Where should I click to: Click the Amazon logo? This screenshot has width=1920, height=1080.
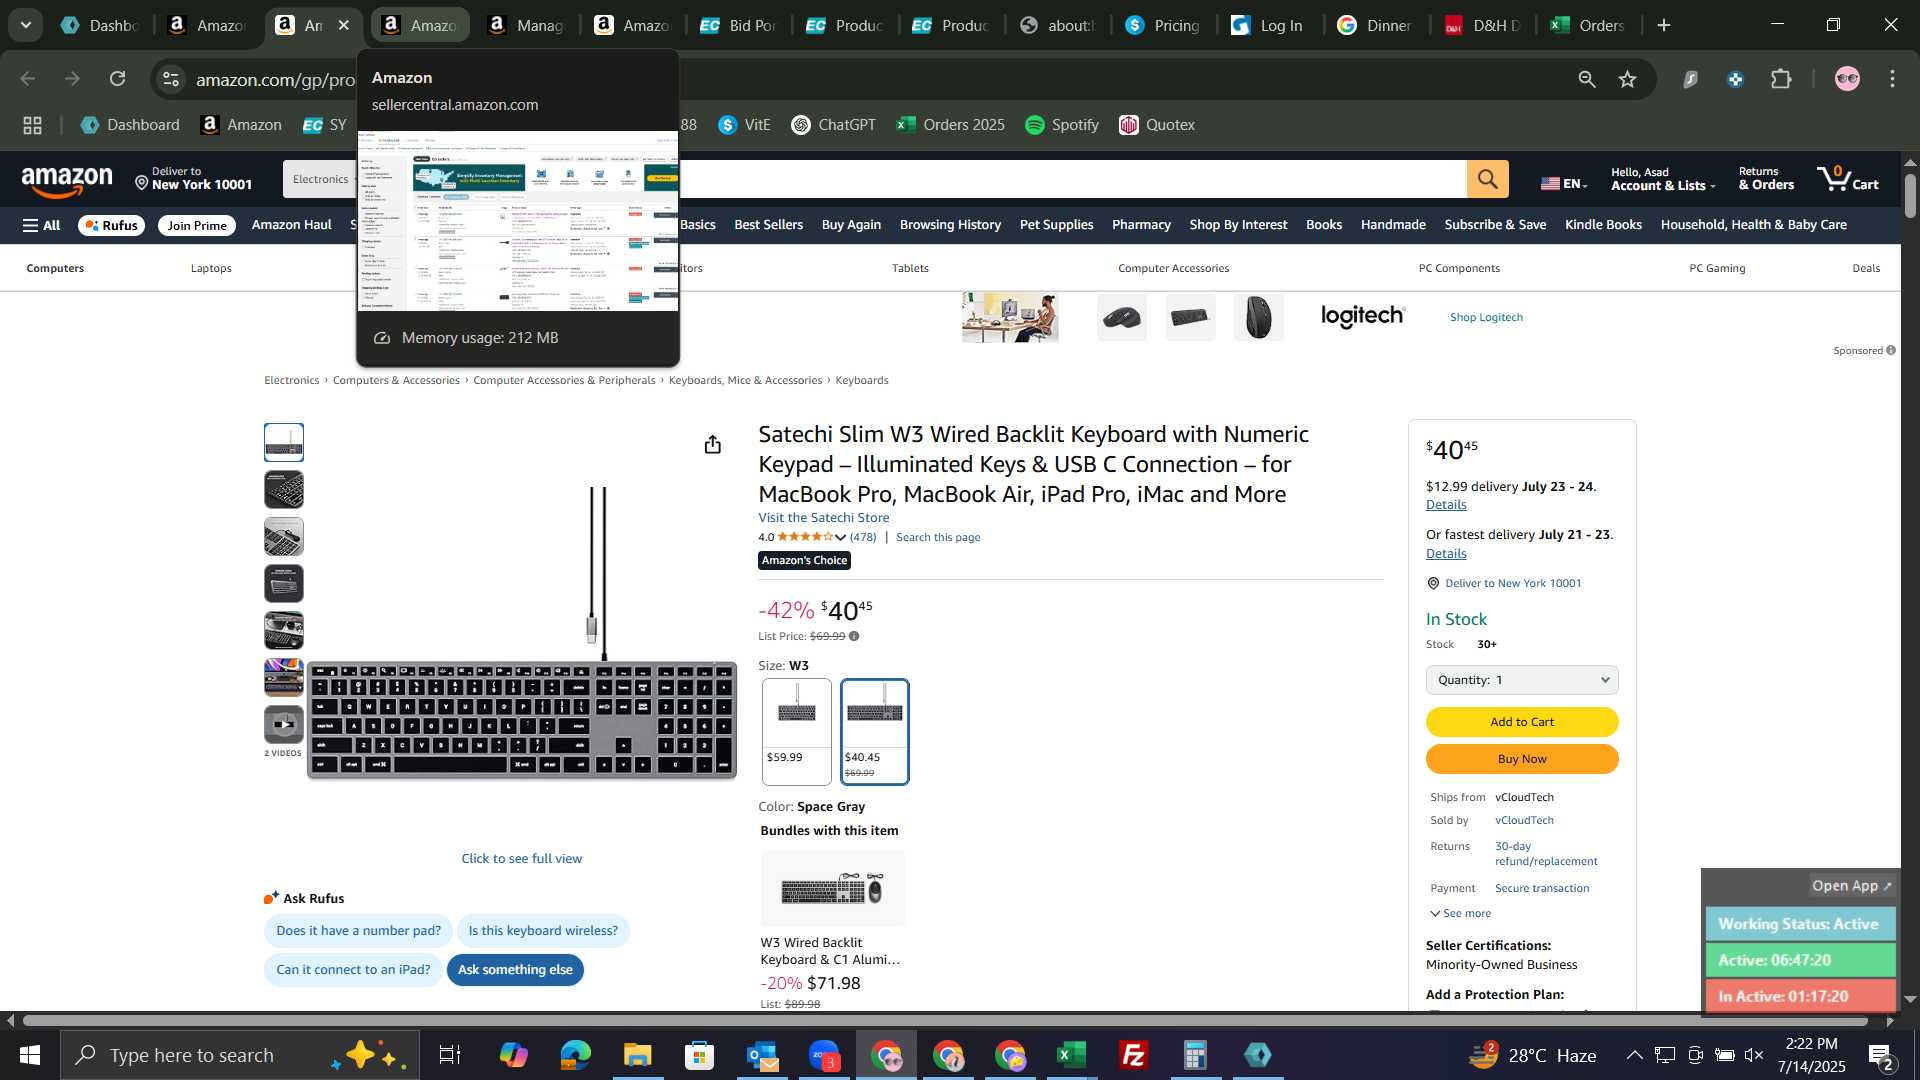tap(67, 181)
